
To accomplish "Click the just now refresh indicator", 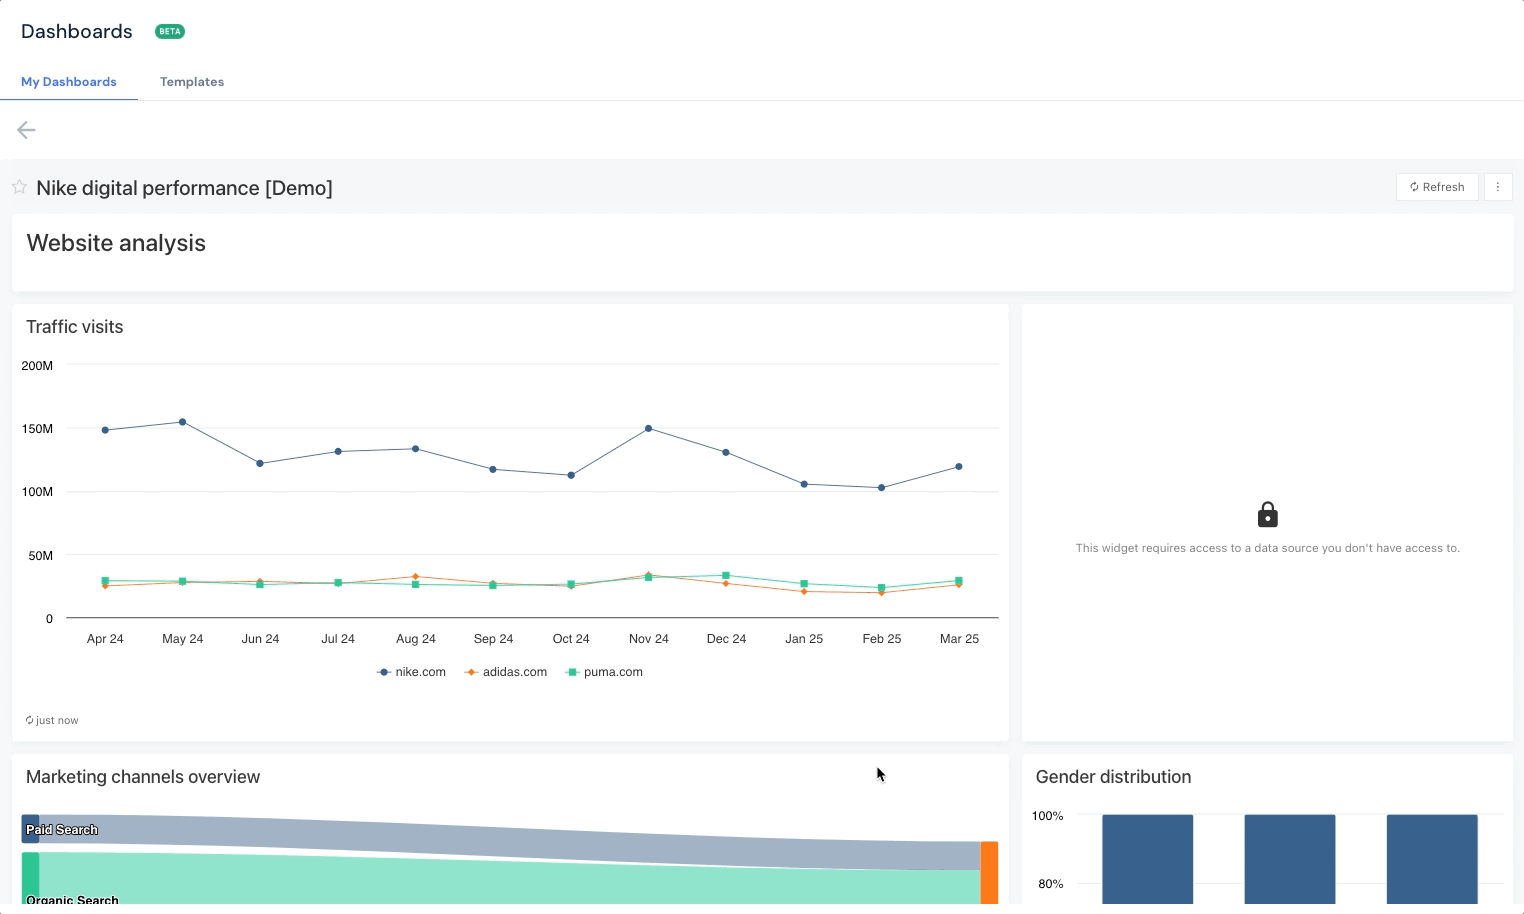I will pyautogui.click(x=52, y=720).
